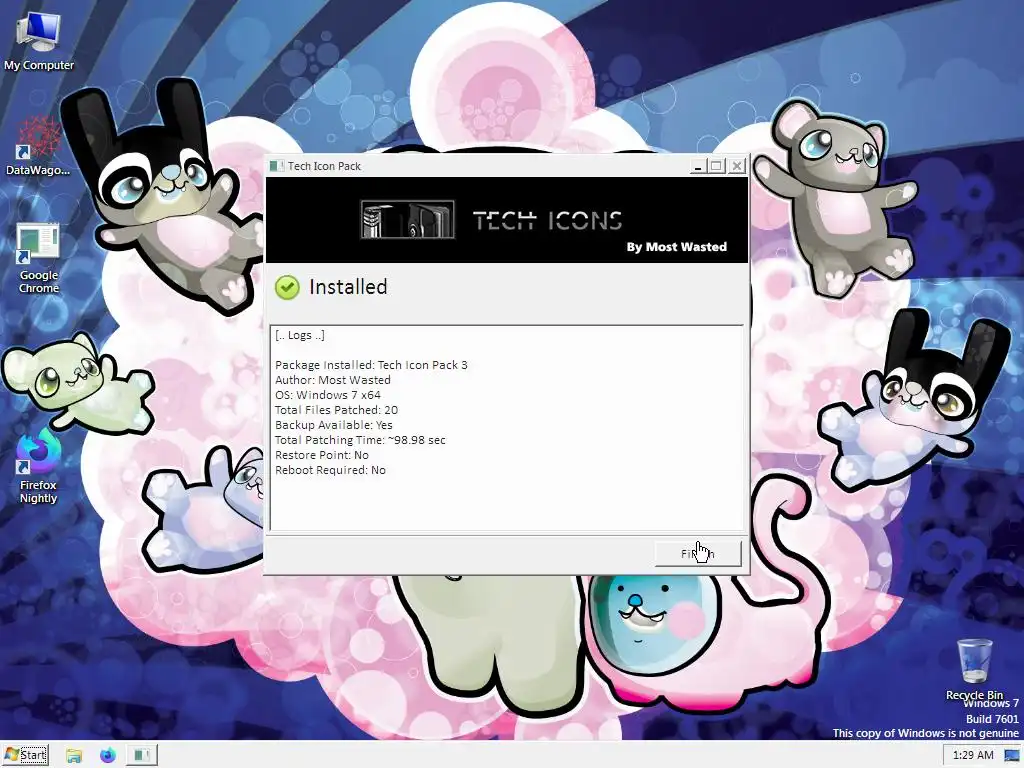This screenshot has height=768, width=1024.
Task: Click the maximize button of Tech Icon Pack
Action: coord(716,166)
